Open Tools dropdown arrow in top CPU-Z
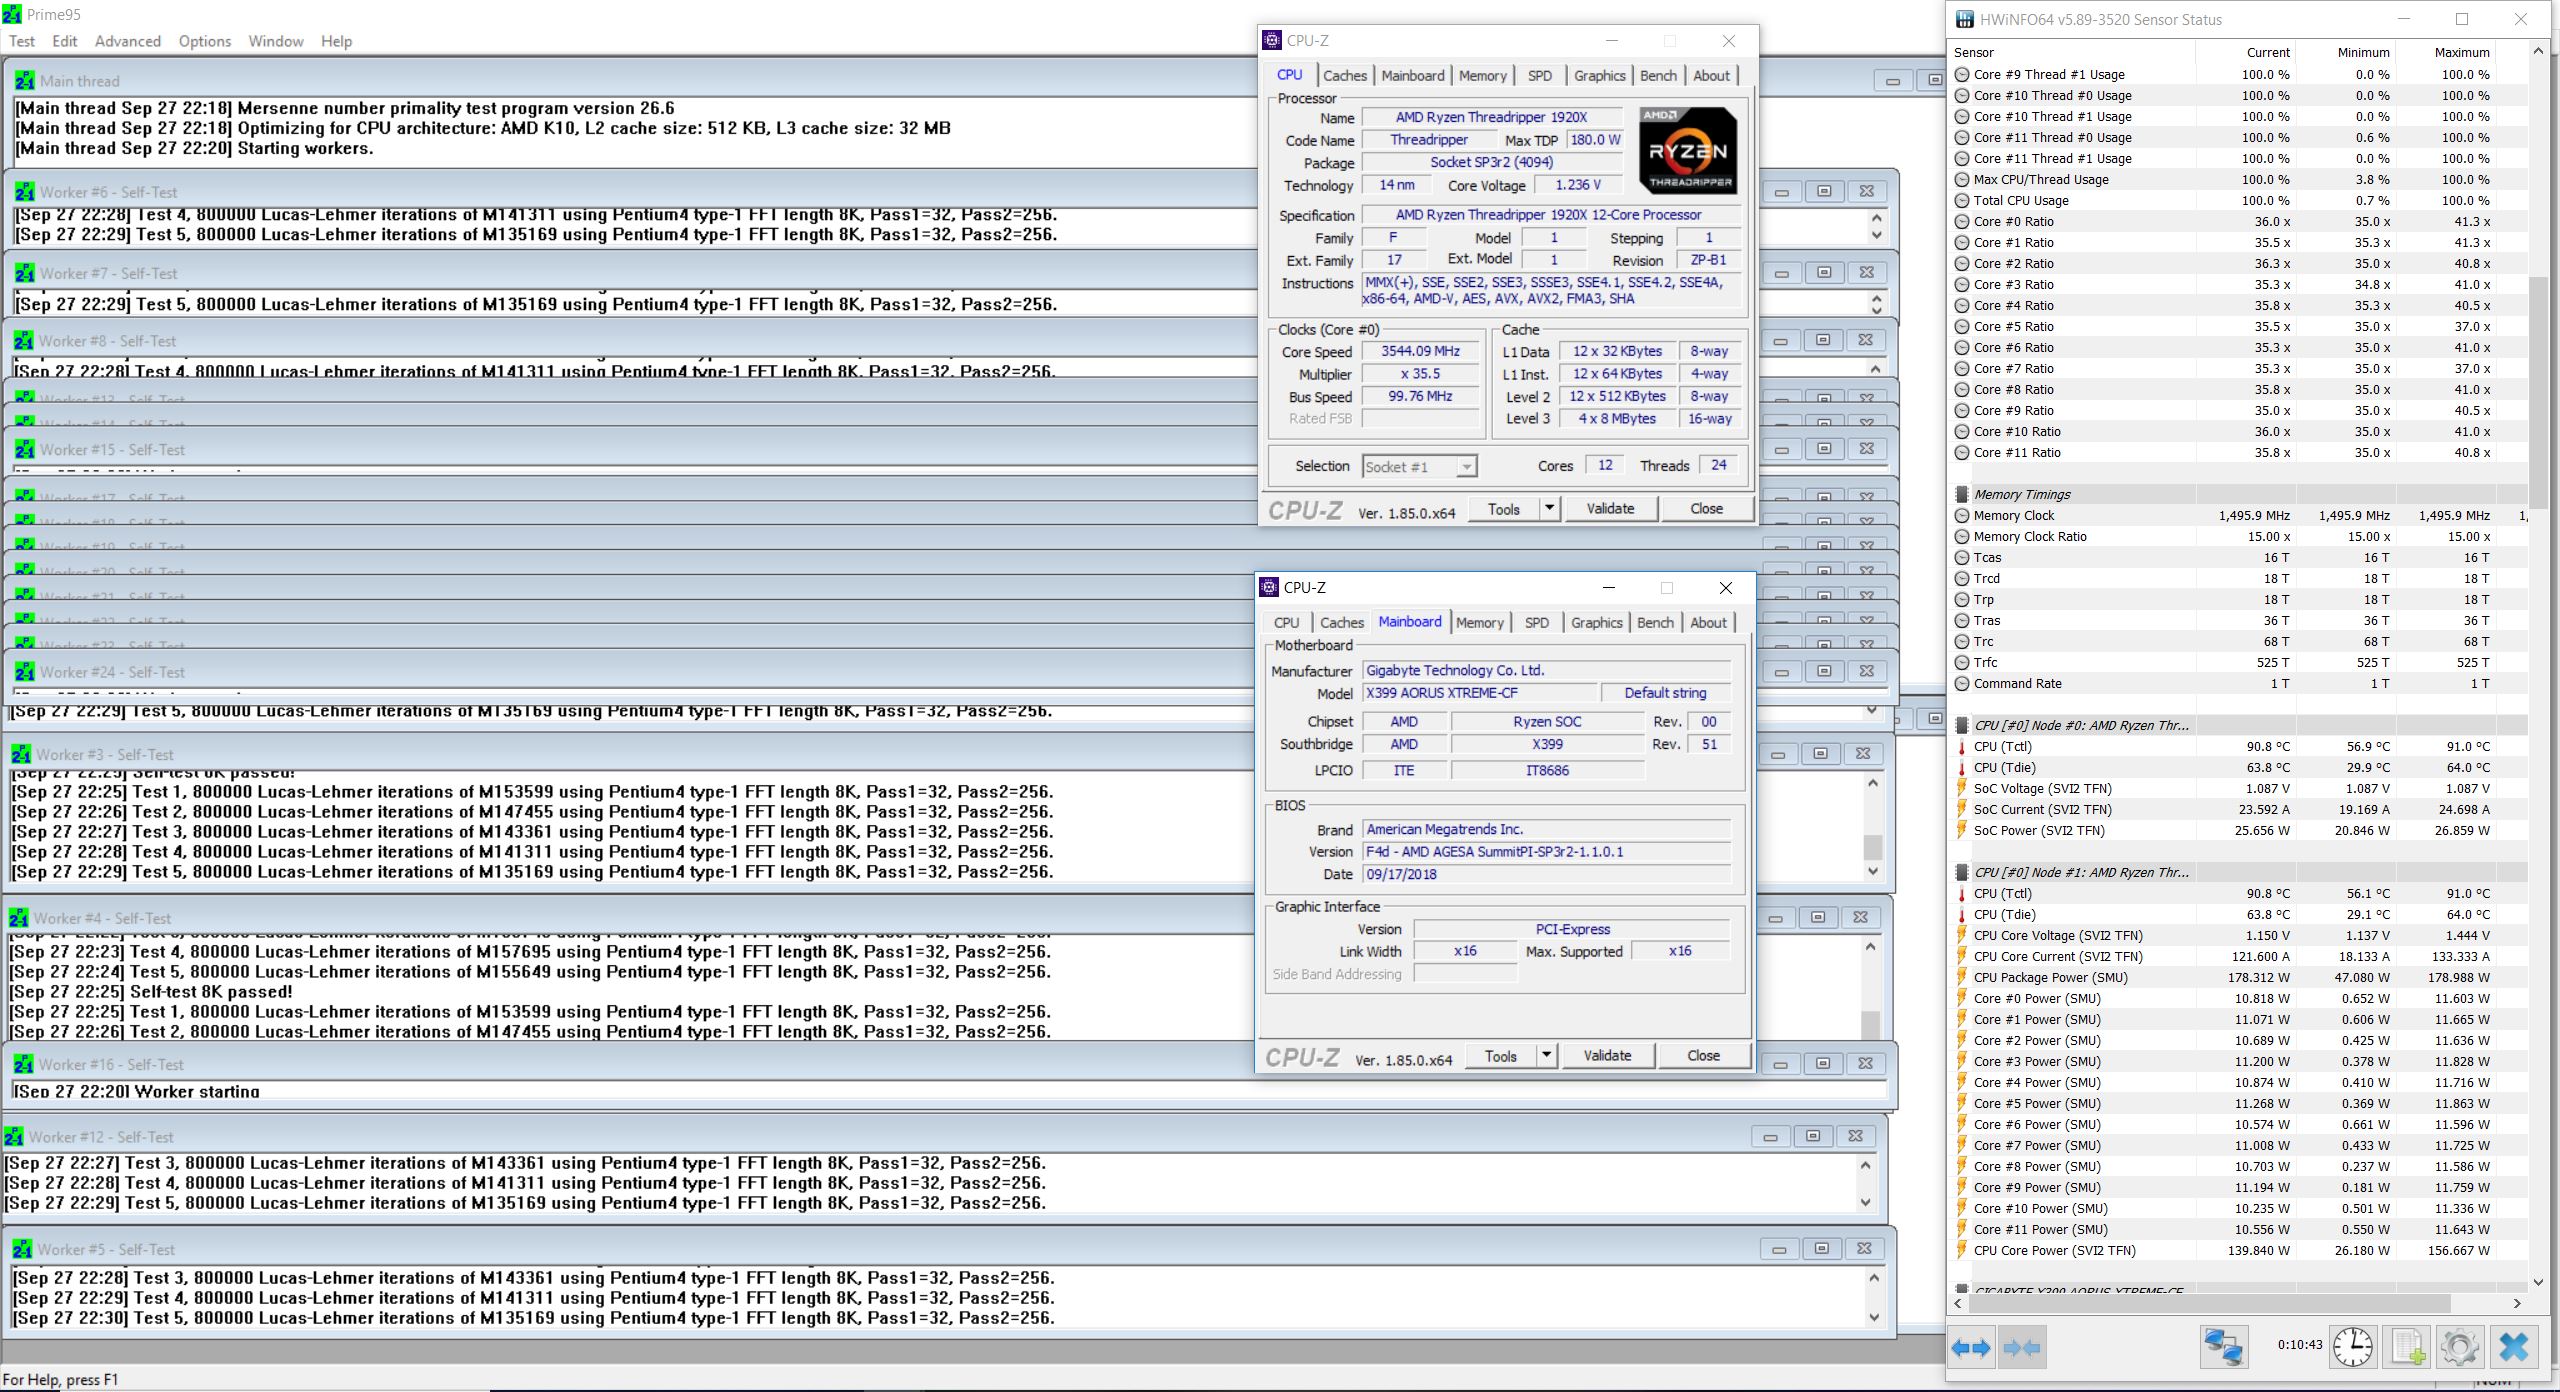 pyautogui.click(x=1549, y=508)
